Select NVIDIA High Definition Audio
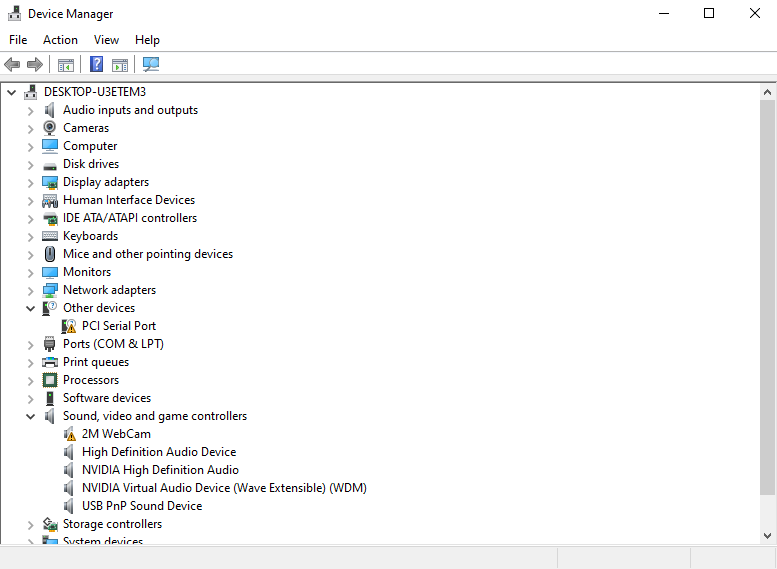 pos(161,469)
